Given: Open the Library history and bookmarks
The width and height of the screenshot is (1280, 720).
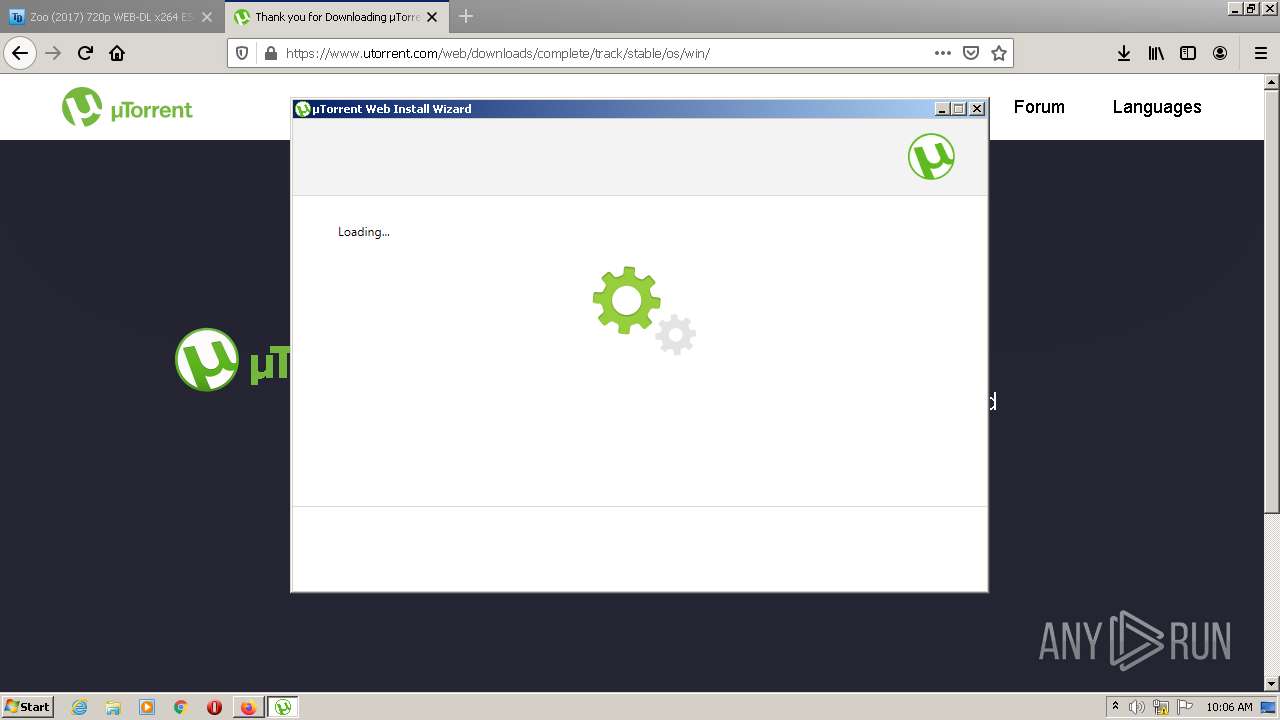Looking at the screenshot, I should point(1156,53).
